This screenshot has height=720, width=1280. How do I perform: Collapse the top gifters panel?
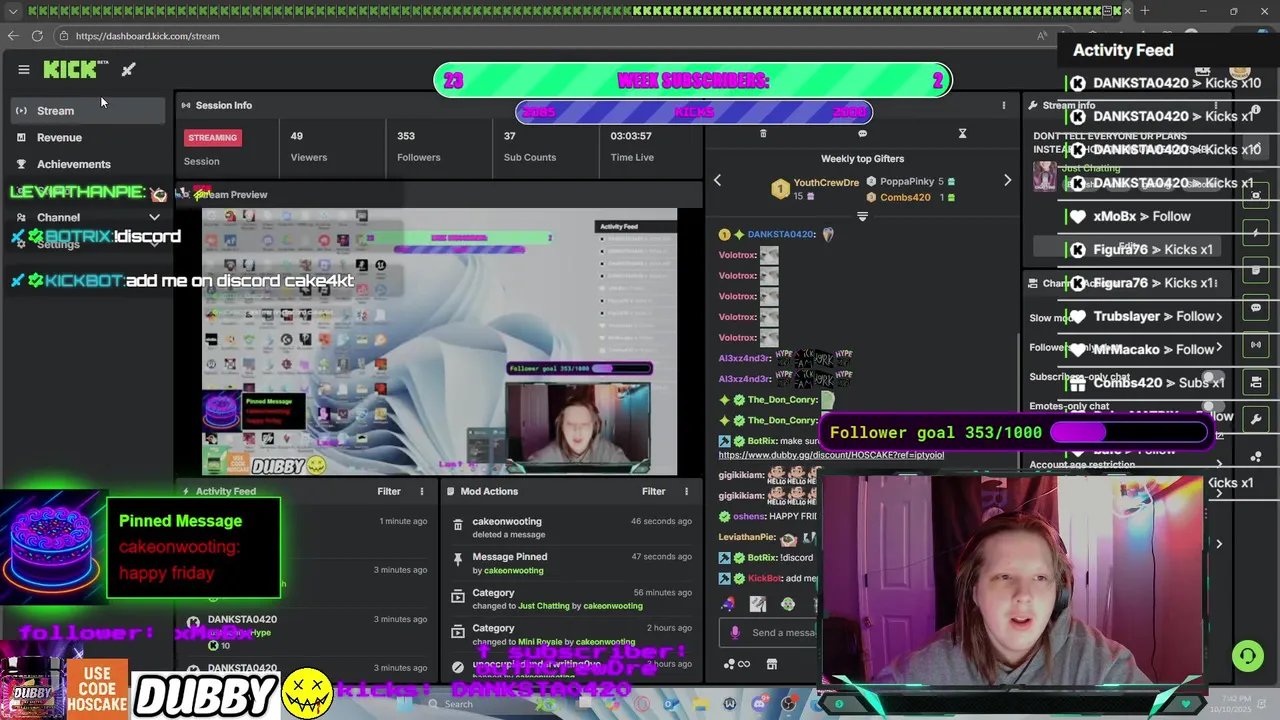pyautogui.click(x=862, y=216)
